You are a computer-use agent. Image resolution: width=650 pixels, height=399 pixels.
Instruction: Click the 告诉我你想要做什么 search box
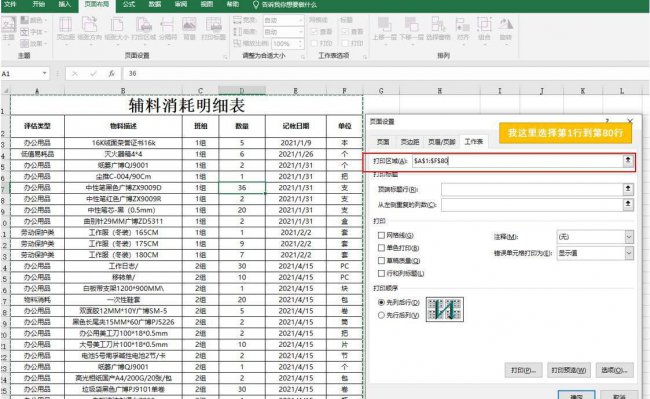click(x=285, y=5)
